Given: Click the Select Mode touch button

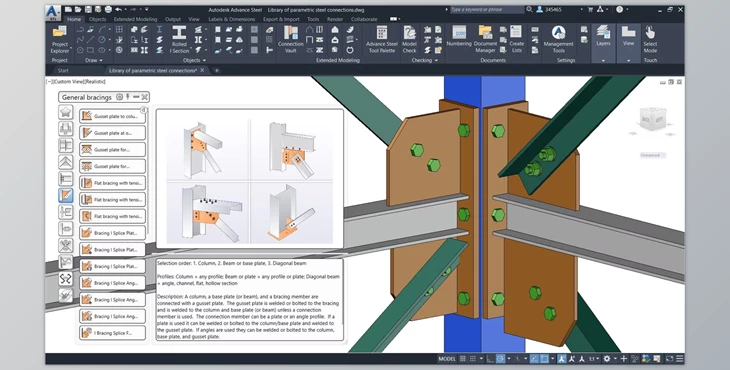Looking at the screenshot, I should pos(650,39).
